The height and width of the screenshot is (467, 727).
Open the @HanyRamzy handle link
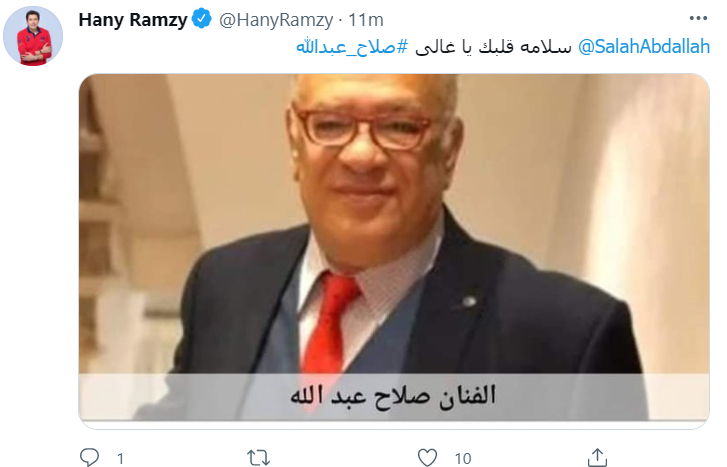[276, 20]
